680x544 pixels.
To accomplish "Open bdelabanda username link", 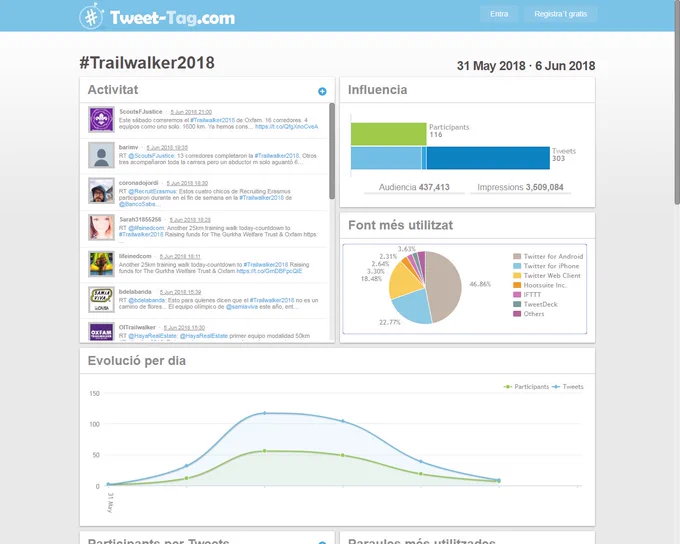I will coord(135,292).
